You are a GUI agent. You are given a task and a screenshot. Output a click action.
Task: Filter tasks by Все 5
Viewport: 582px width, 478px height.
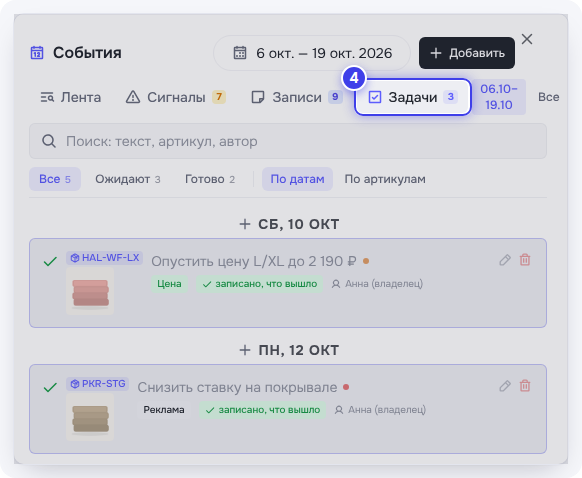55,179
